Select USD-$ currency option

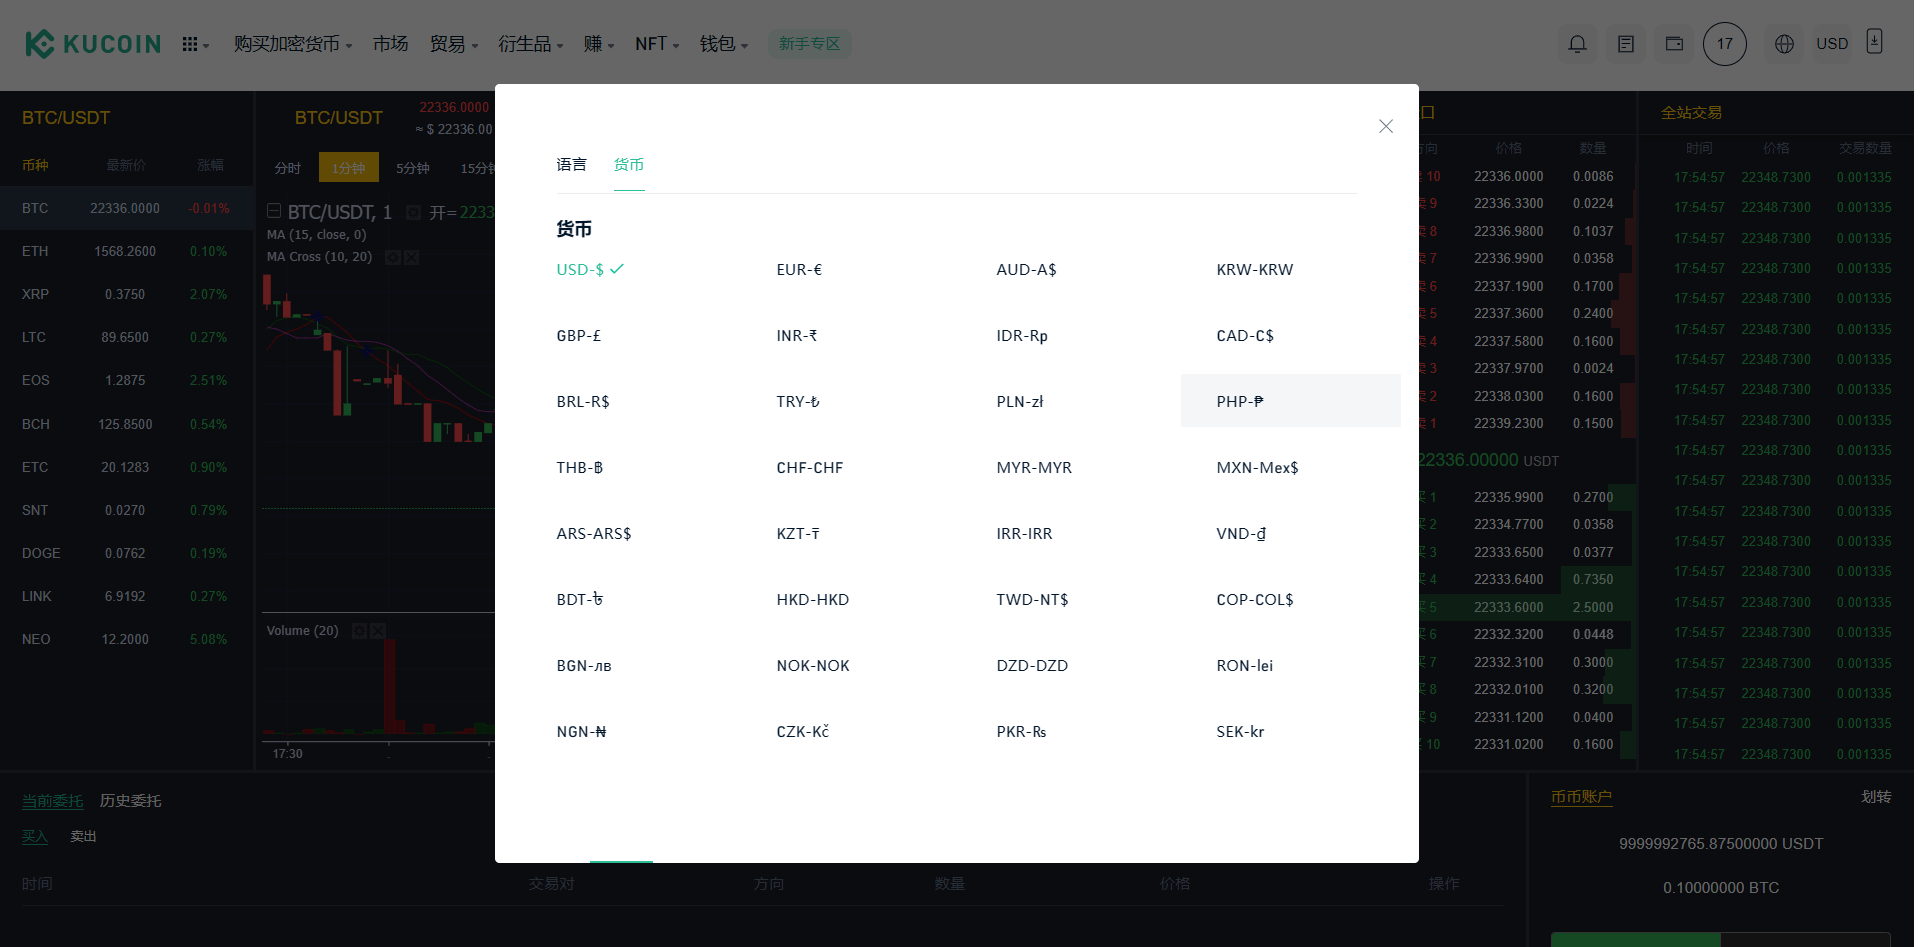(x=580, y=270)
